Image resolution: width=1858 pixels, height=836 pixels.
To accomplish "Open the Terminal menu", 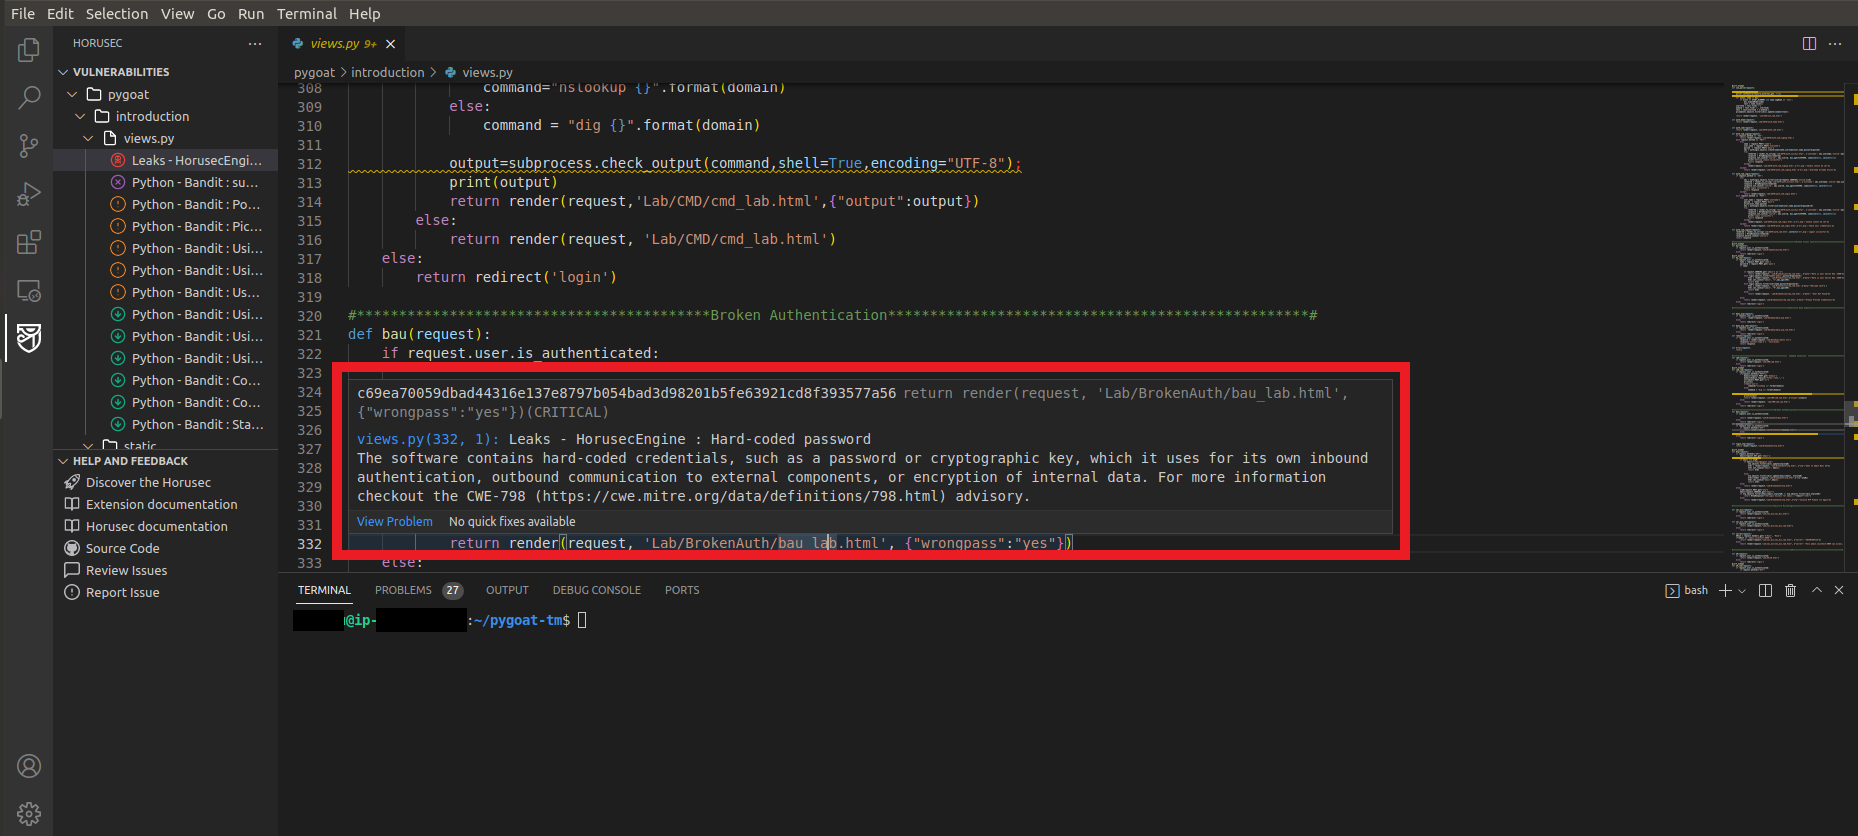I will 307,13.
